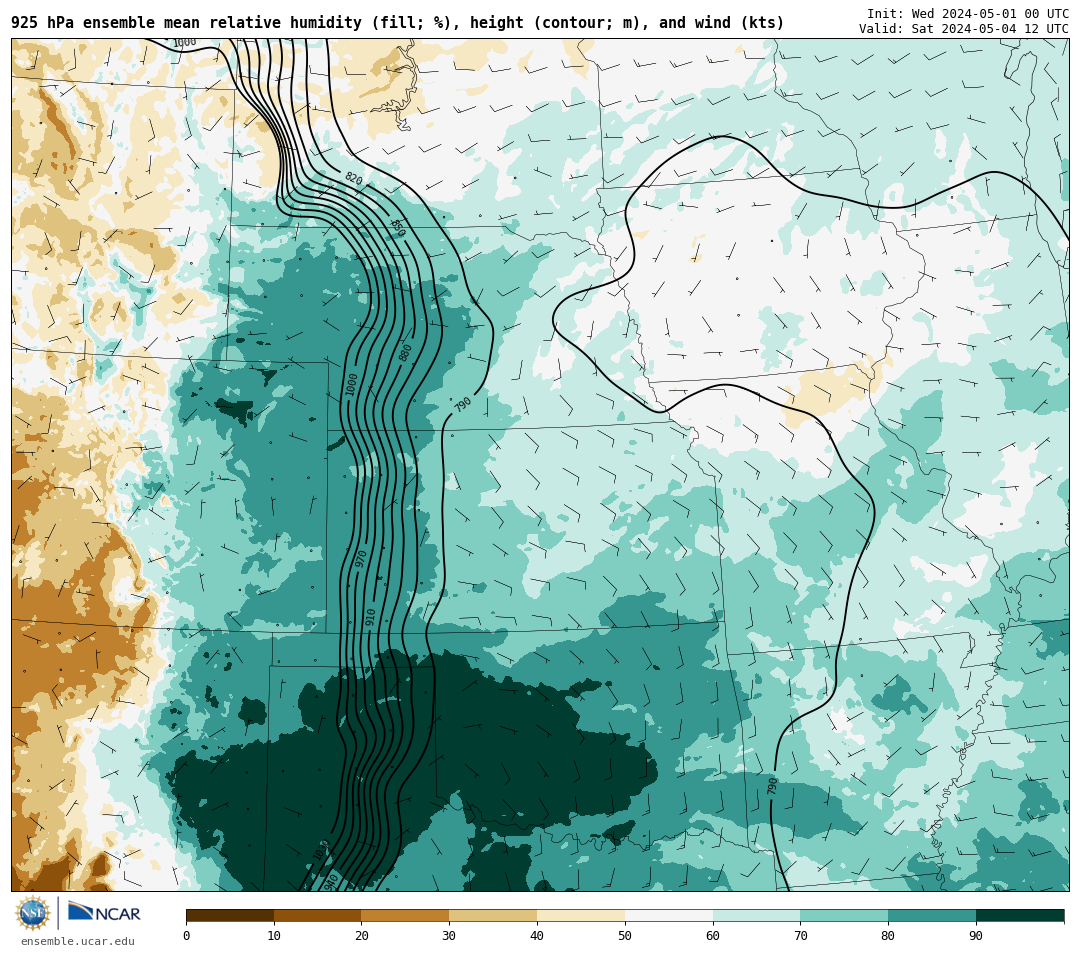Open the ensemble.ucar.edu text link
Image resolution: width=1080 pixels, height=954 pixels.
tap(78, 941)
